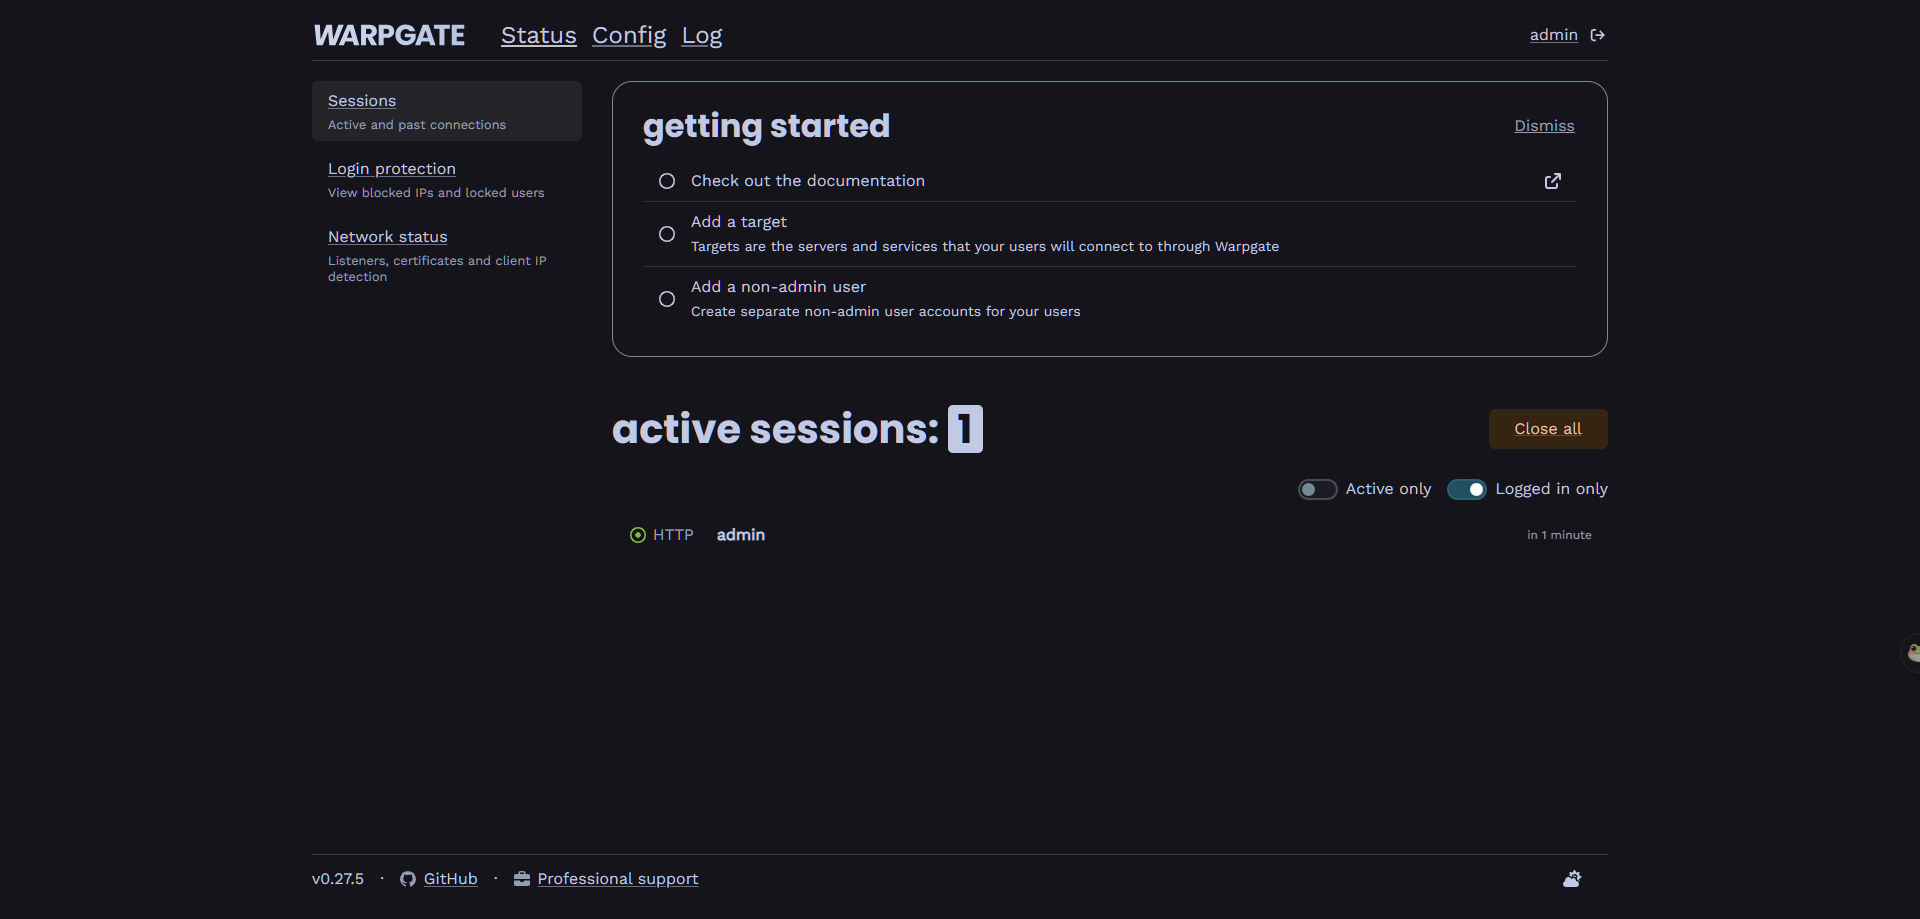The image size is (1920, 919).
Task: Click the green HTTP session status icon
Action: click(x=638, y=535)
